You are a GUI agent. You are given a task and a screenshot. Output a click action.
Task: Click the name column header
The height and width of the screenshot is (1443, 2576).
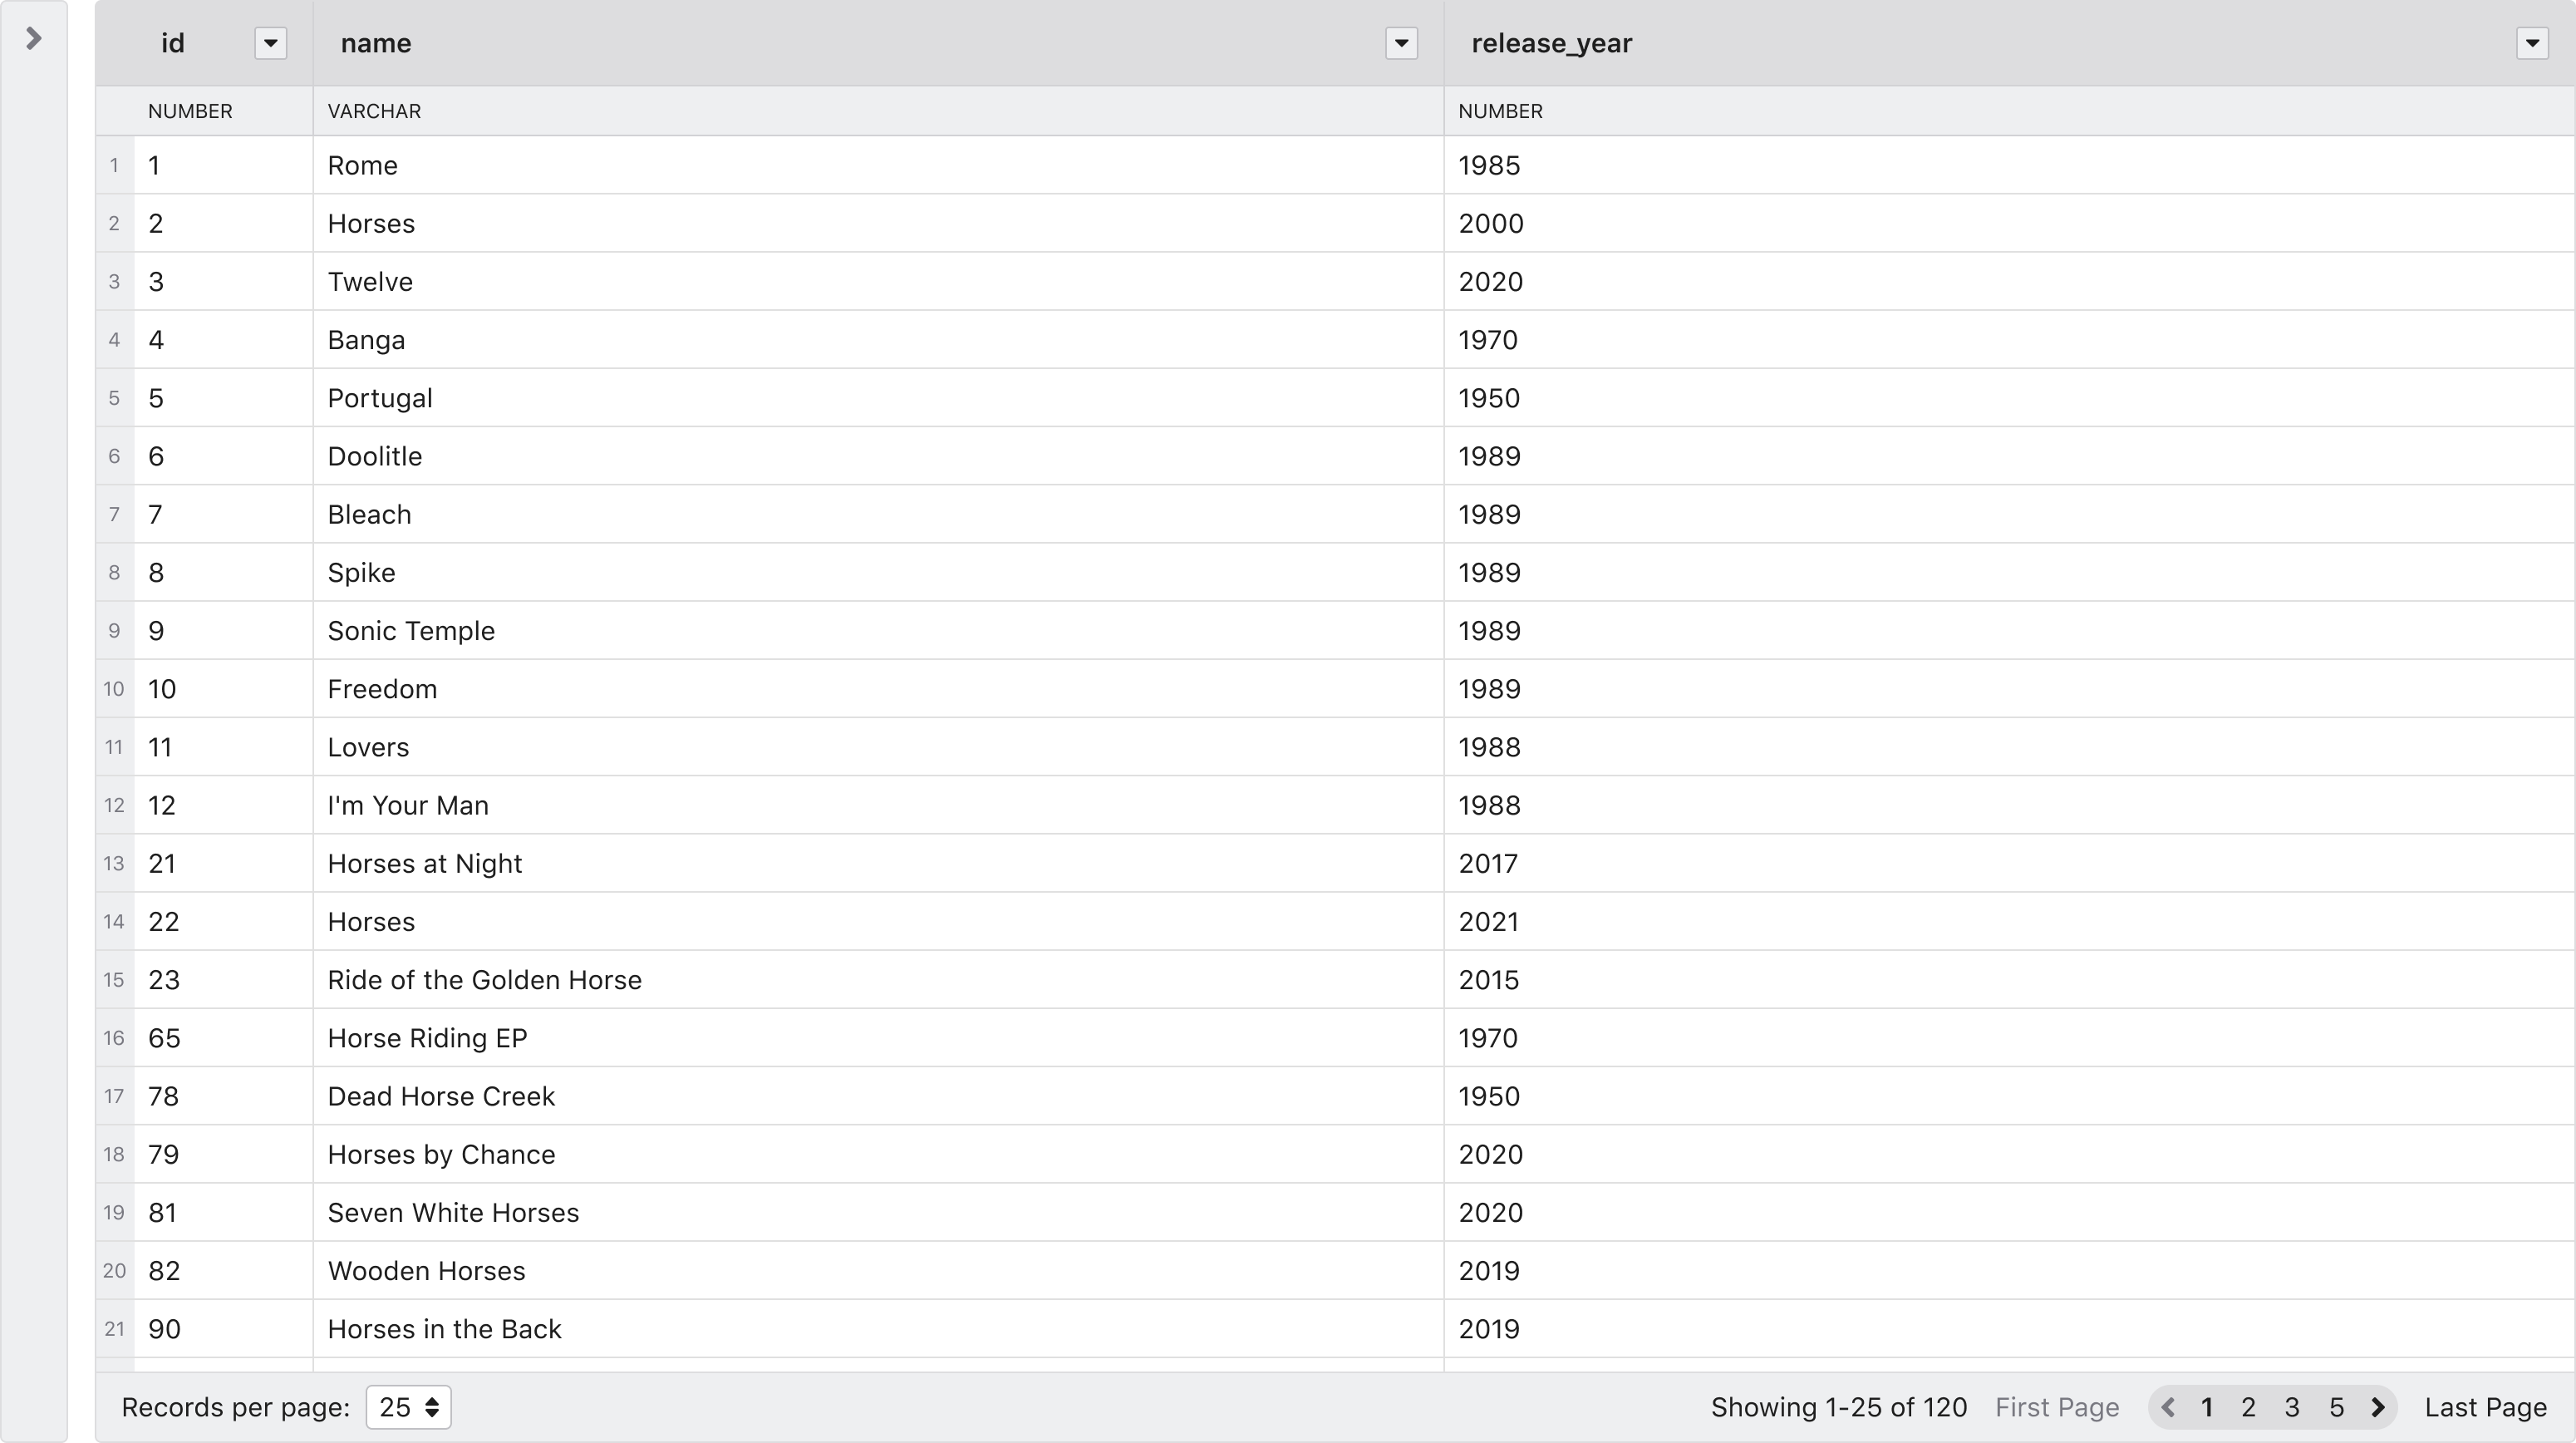pos(376,43)
